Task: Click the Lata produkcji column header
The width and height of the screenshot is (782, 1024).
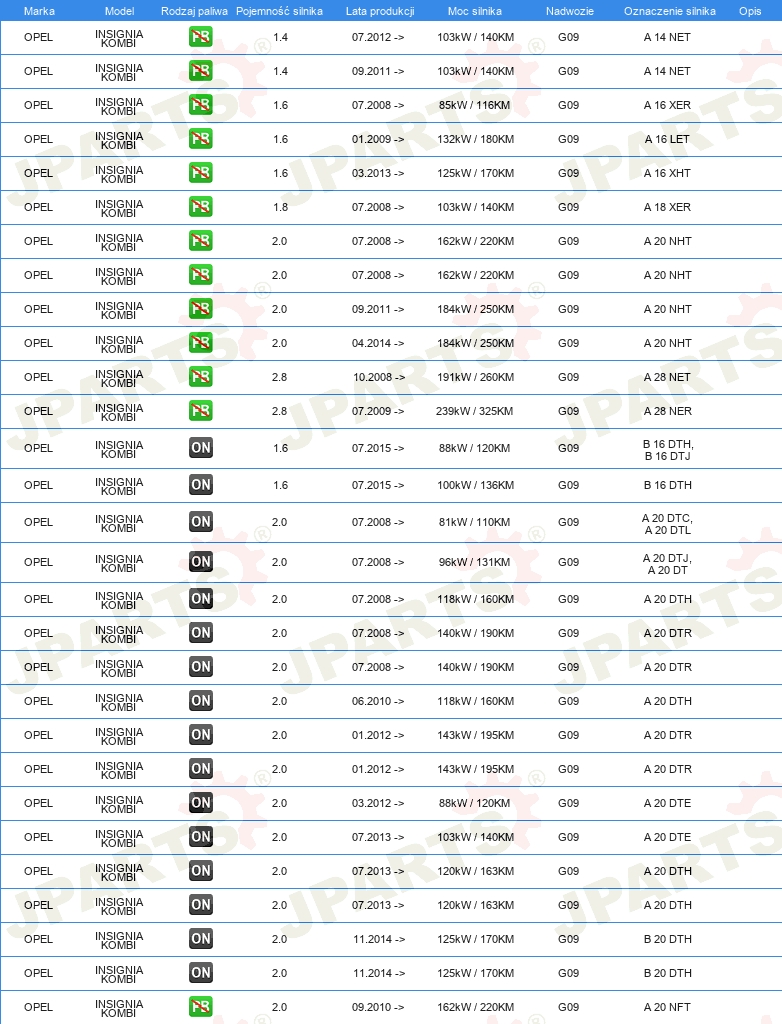Action: pyautogui.click(x=380, y=11)
